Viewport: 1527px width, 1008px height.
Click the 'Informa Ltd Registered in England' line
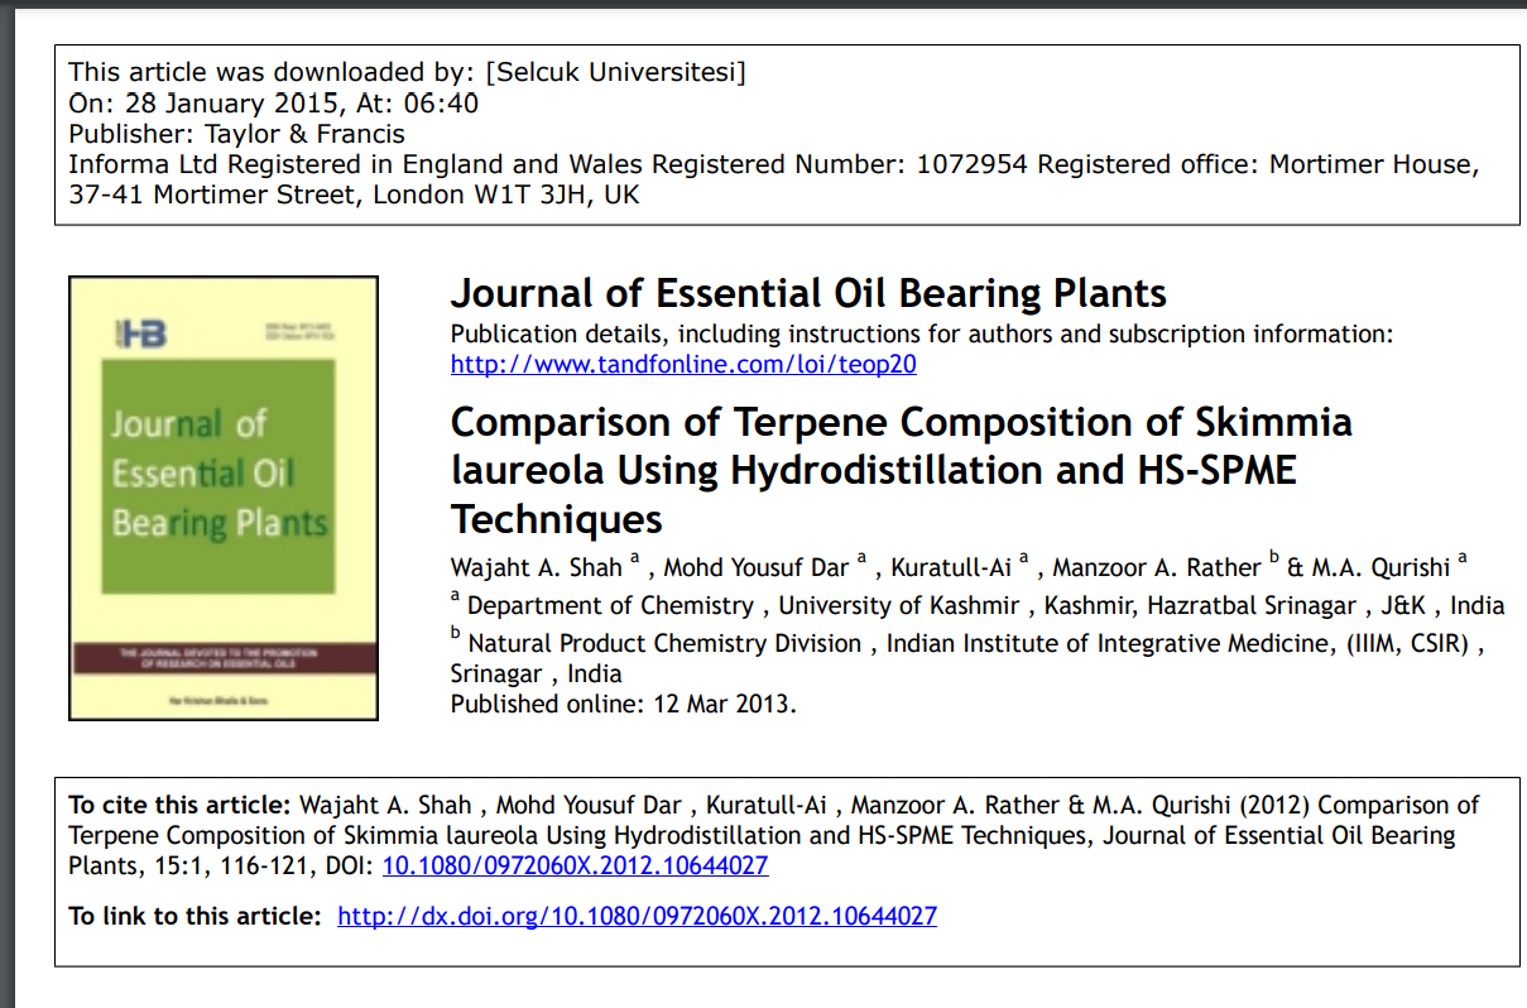coord(773,165)
